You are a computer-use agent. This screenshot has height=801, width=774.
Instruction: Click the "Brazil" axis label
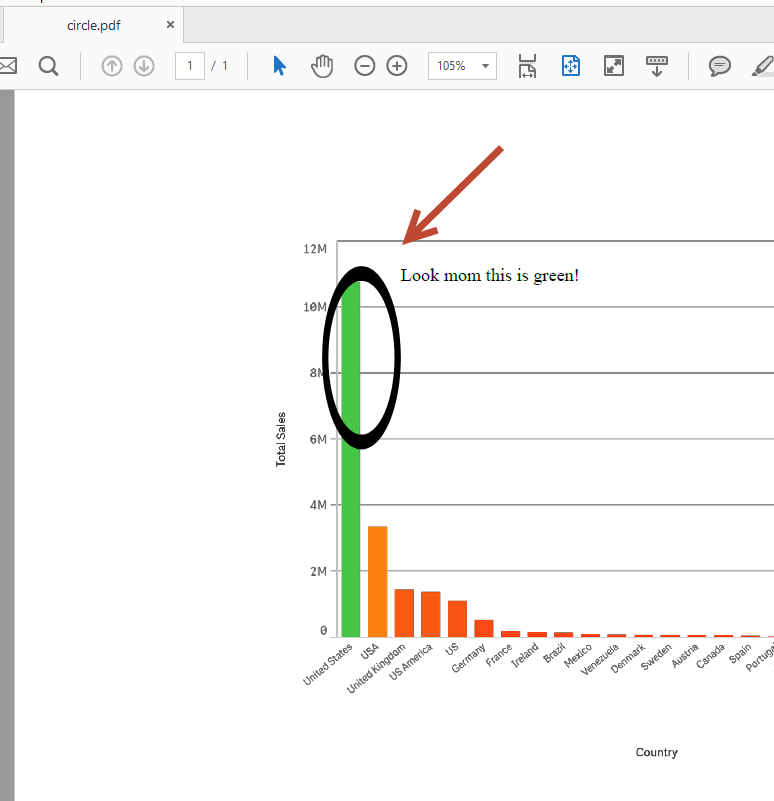coord(554,653)
